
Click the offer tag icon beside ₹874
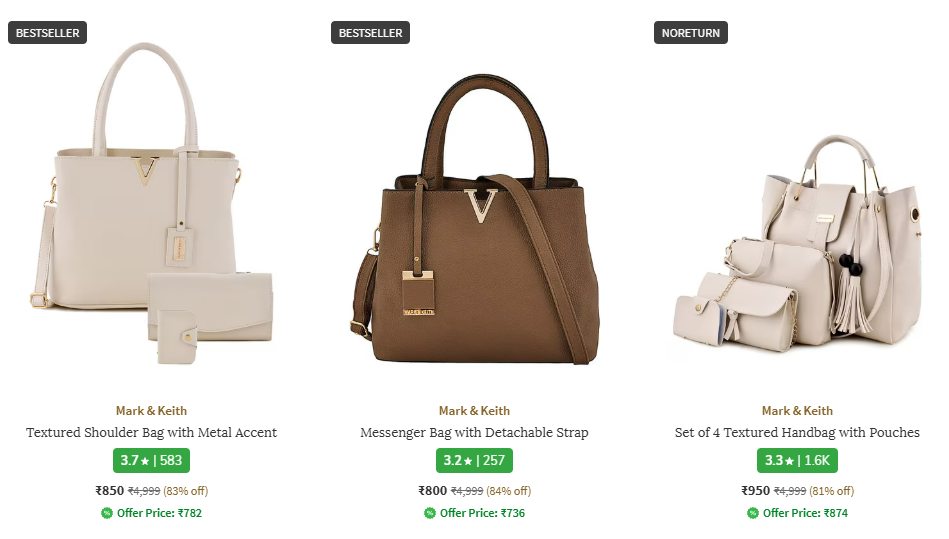(x=753, y=513)
